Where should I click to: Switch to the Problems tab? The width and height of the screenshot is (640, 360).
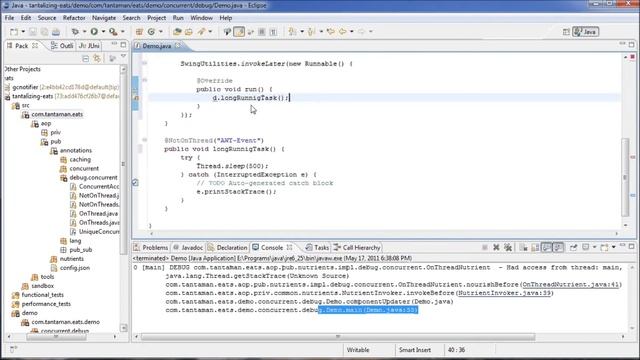pos(151,247)
